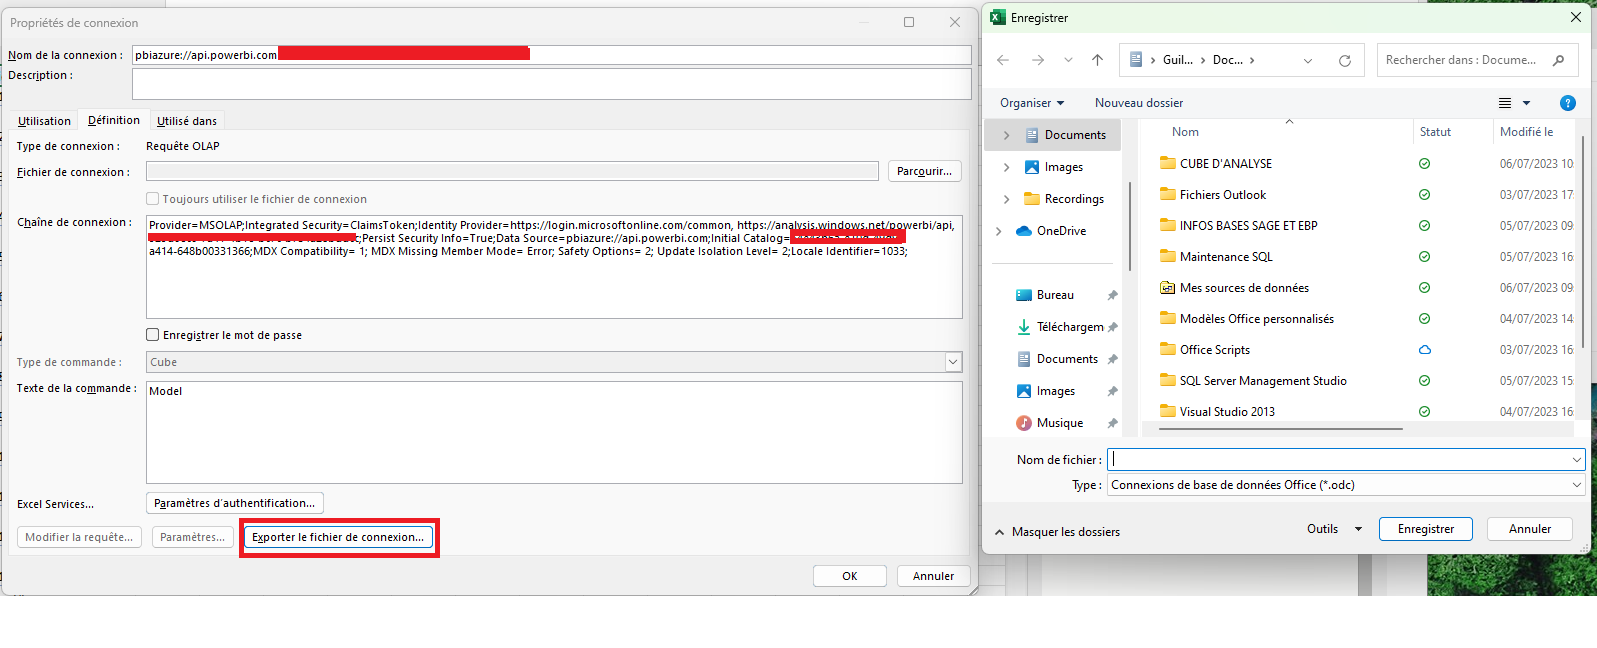Click the file list horizontal scrollbar
1597x648 pixels.
[1279, 429]
